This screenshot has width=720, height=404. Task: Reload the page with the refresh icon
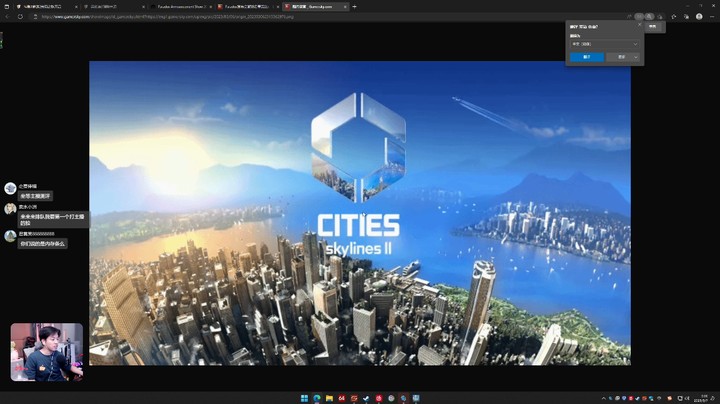20,17
